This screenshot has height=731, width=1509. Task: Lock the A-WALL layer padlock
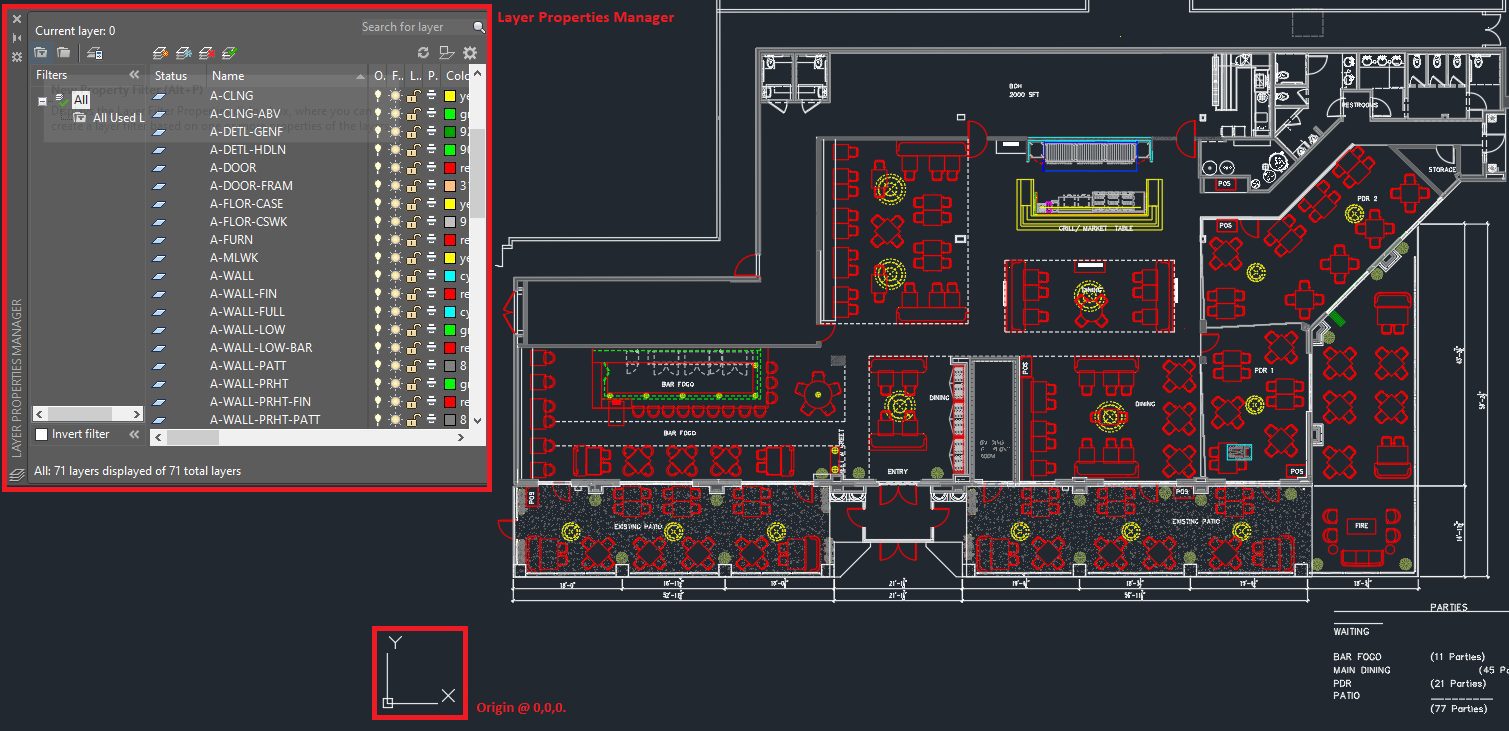click(x=413, y=275)
